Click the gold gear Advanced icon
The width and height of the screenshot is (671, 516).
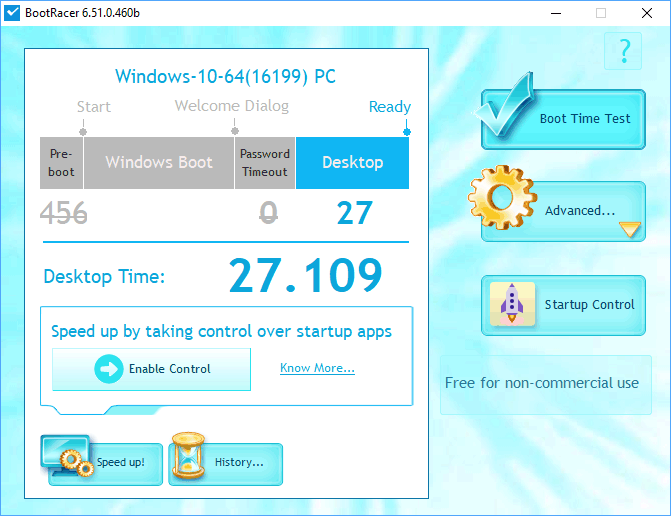(x=502, y=198)
